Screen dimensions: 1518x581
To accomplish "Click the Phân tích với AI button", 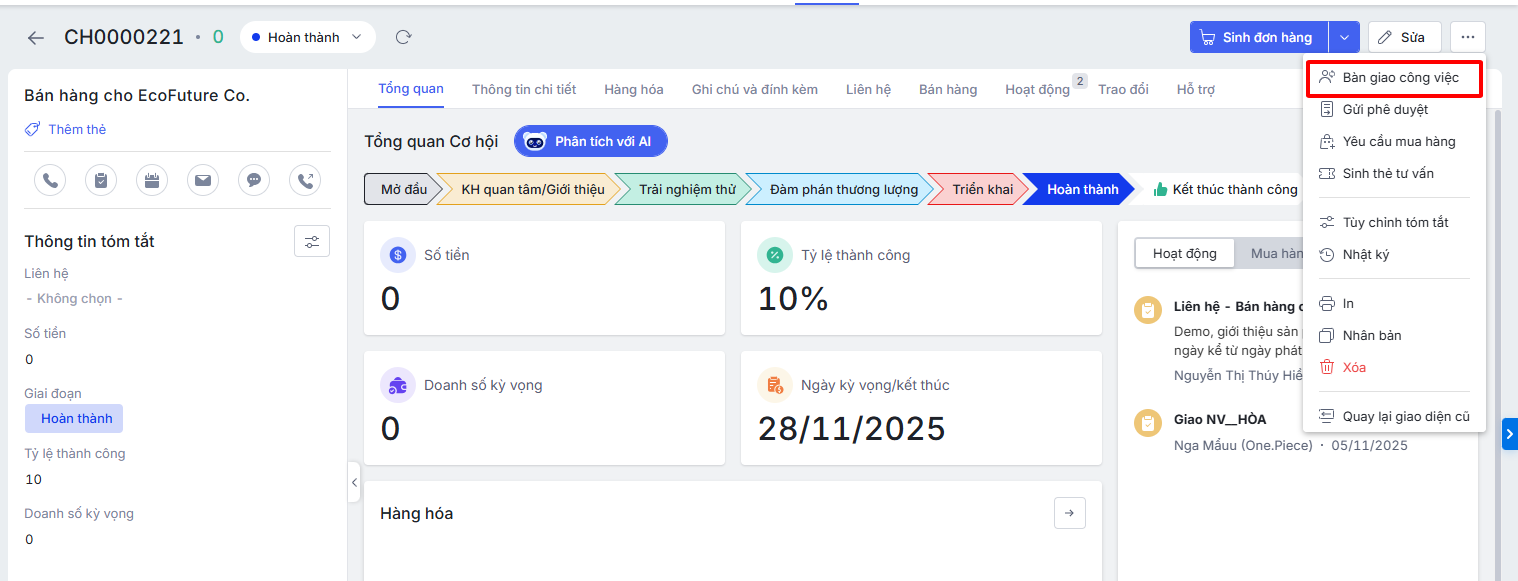I will [x=591, y=141].
